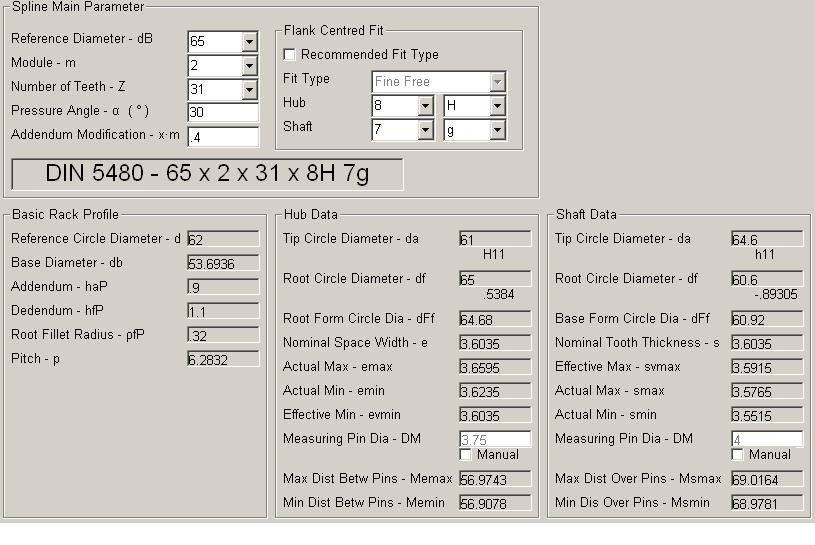This screenshot has width=815, height=545.
Task: Select the Root Fillet Radius value .32
Action: point(223,335)
